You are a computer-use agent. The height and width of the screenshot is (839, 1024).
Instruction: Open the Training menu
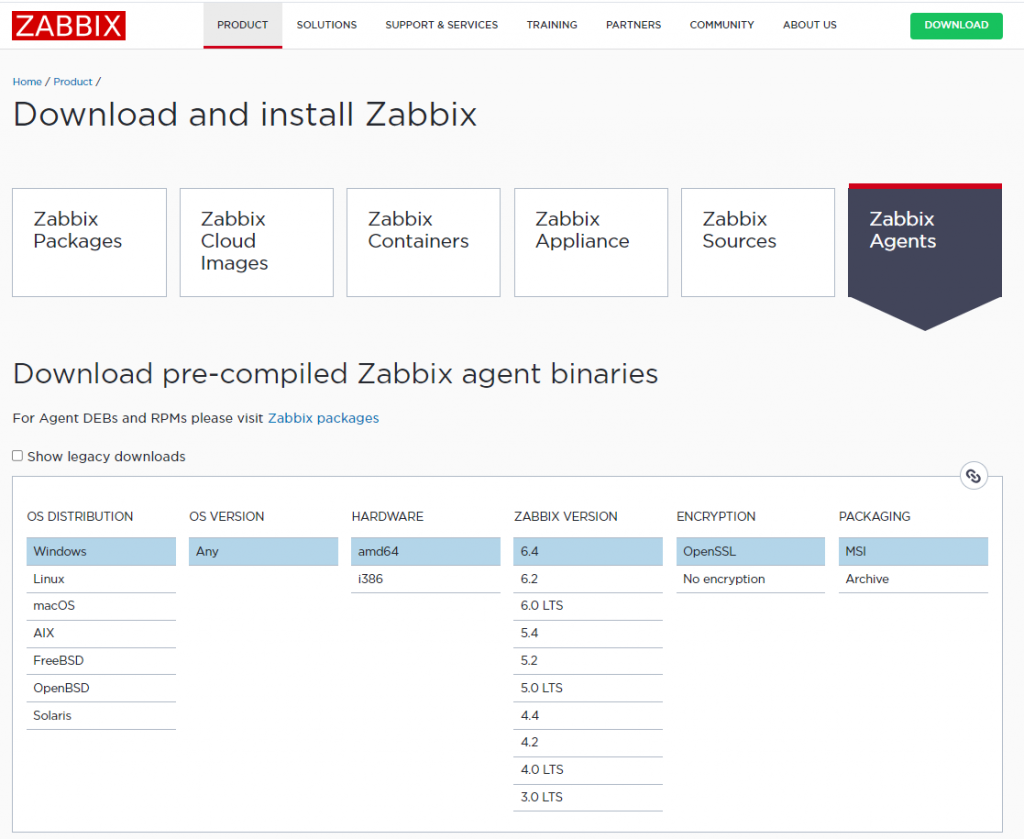point(552,25)
